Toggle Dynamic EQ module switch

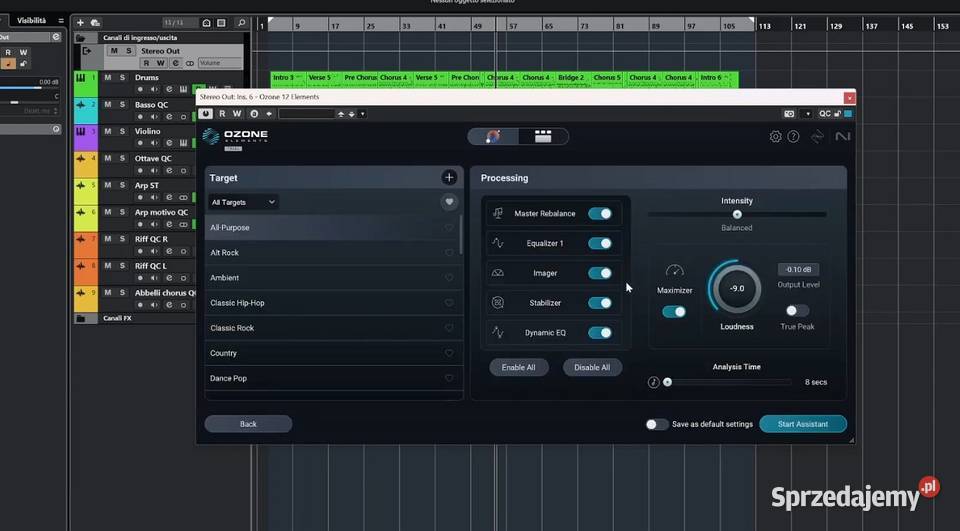(599, 333)
